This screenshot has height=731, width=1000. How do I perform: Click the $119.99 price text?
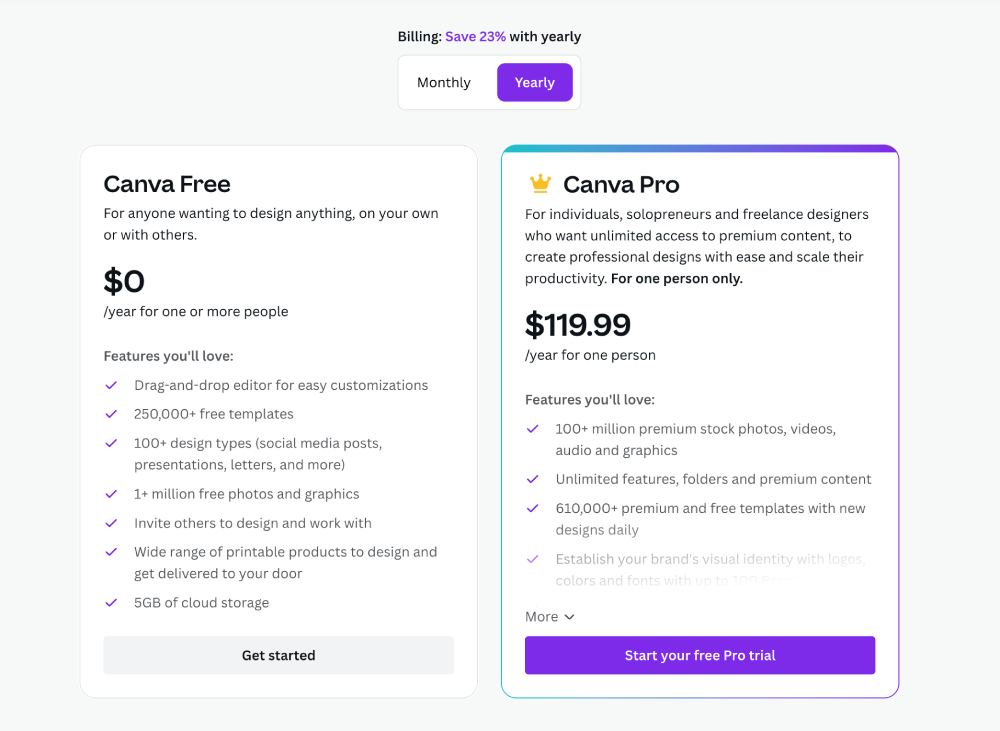[x=578, y=325]
